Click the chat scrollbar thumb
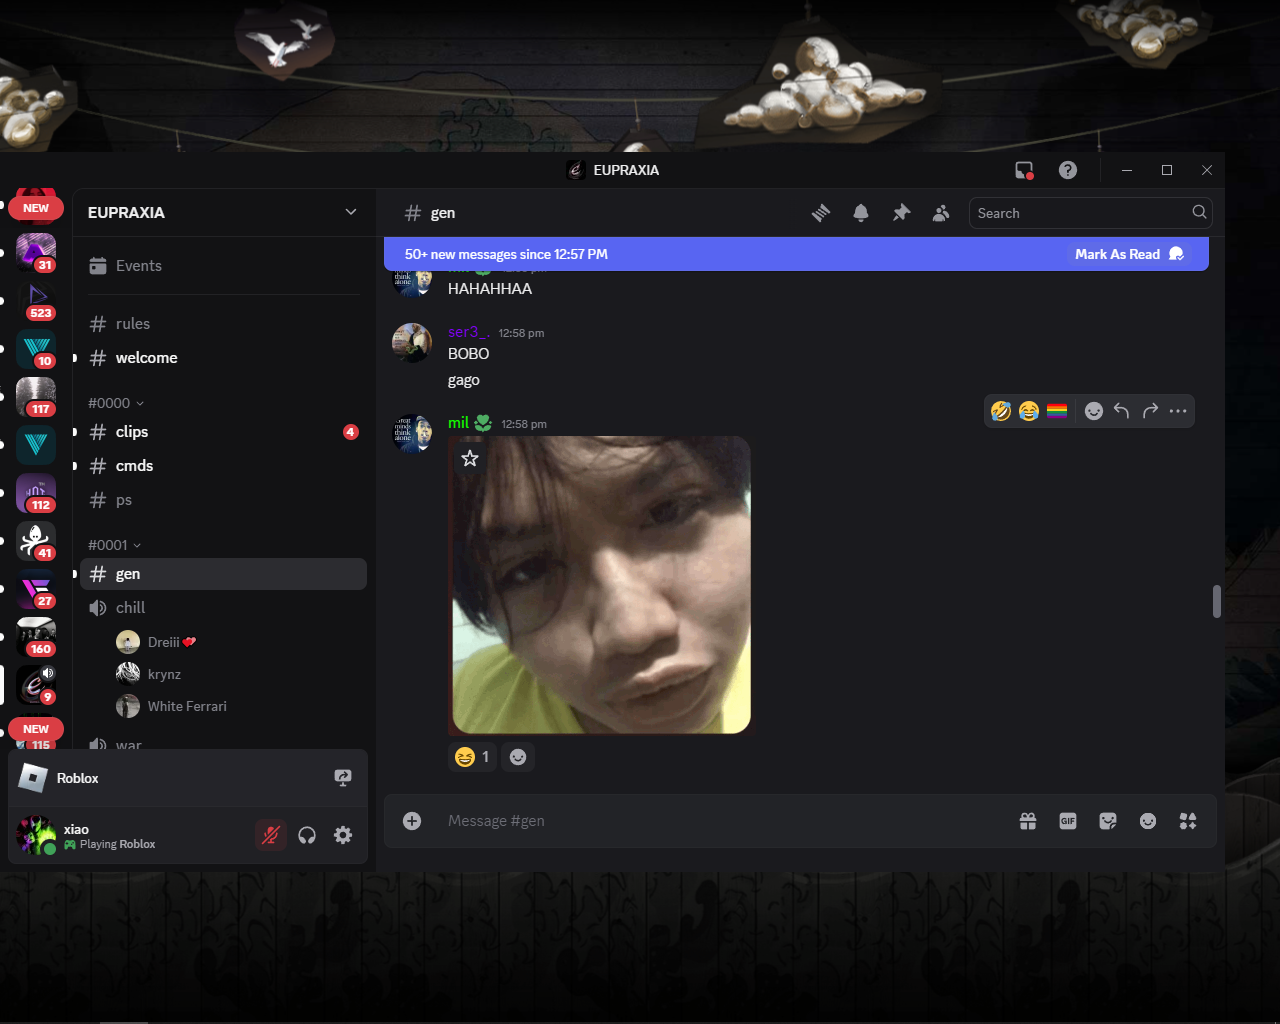This screenshot has width=1280, height=1024. click(x=1217, y=602)
